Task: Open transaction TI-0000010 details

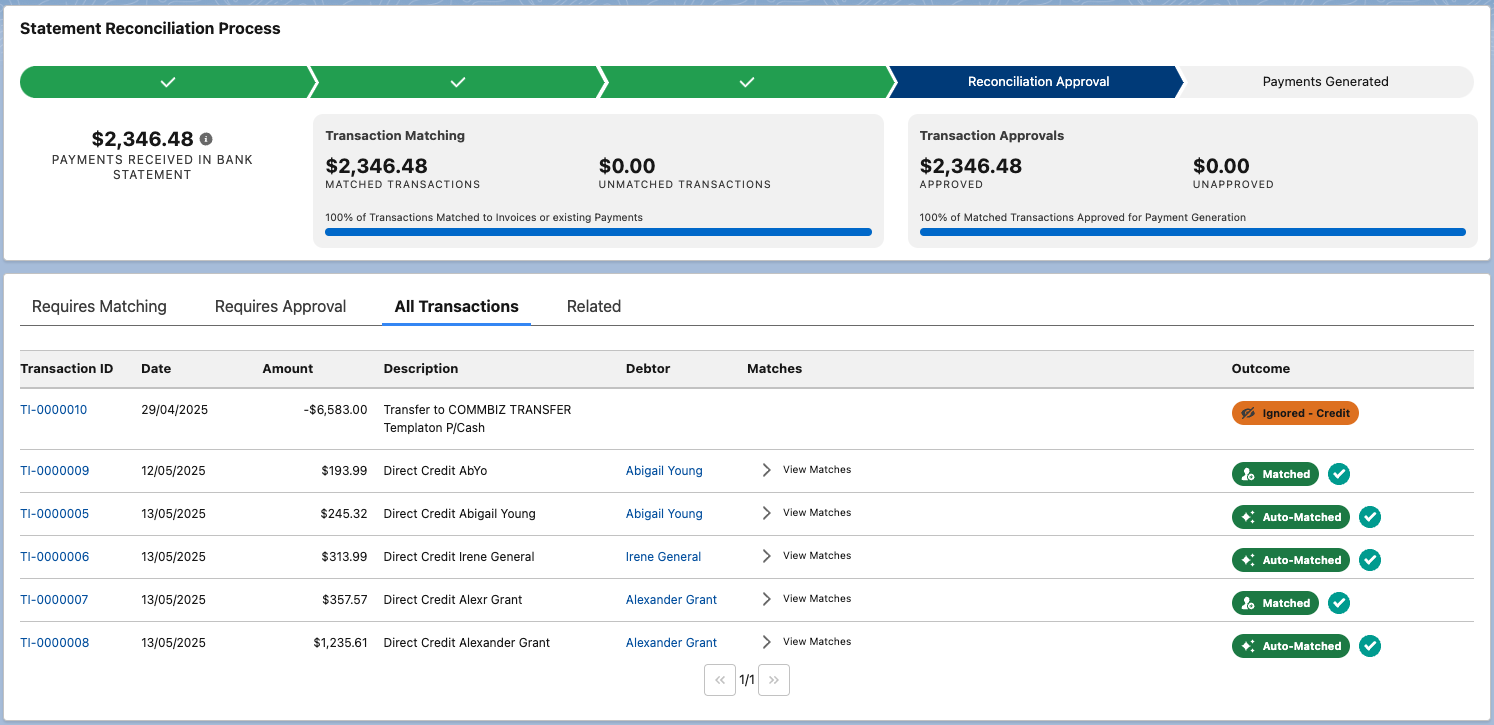Action: [x=54, y=409]
